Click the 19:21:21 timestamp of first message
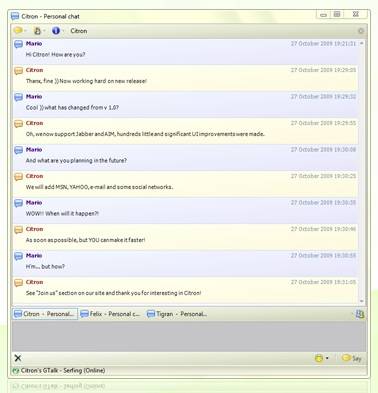 (x=323, y=44)
